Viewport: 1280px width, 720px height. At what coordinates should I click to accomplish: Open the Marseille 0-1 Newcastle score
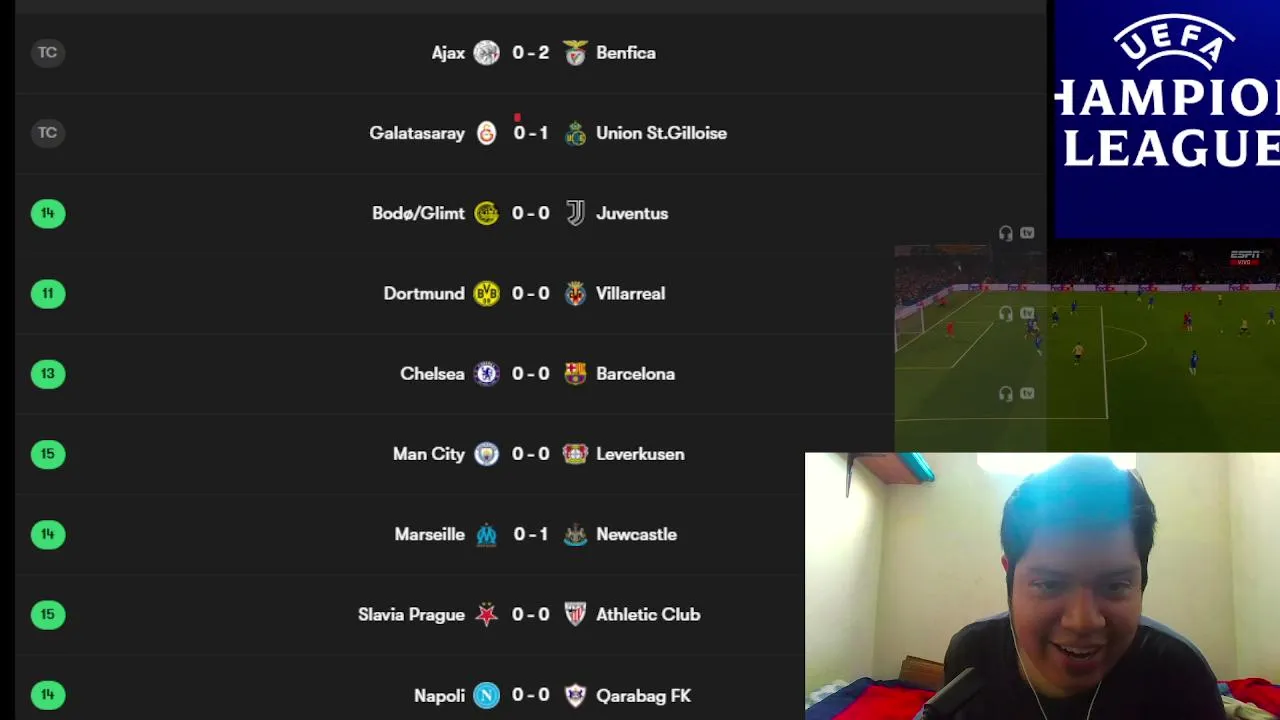coord(531,534)
